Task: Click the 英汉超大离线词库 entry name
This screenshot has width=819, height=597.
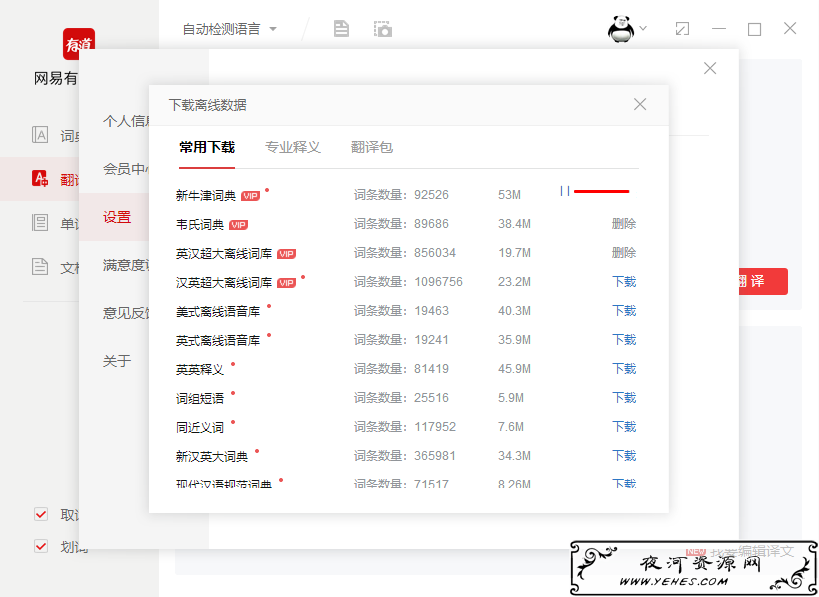Action: click(x=224, y=254)
